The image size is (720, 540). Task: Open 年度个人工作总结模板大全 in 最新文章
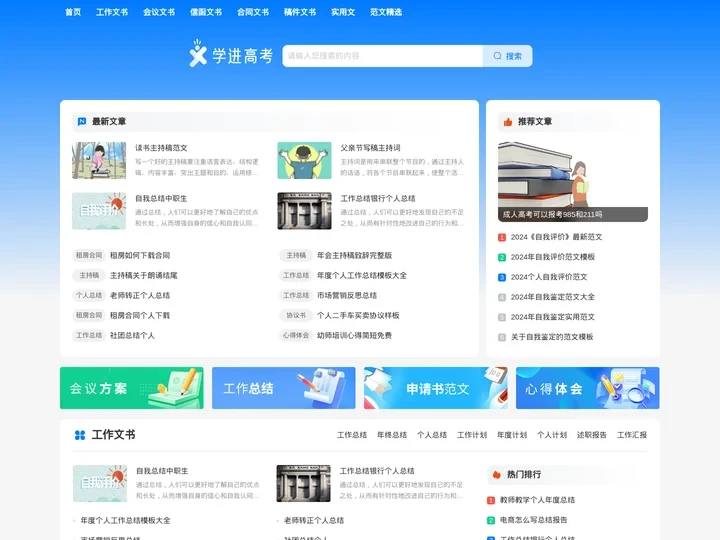[x=362, y=276]
